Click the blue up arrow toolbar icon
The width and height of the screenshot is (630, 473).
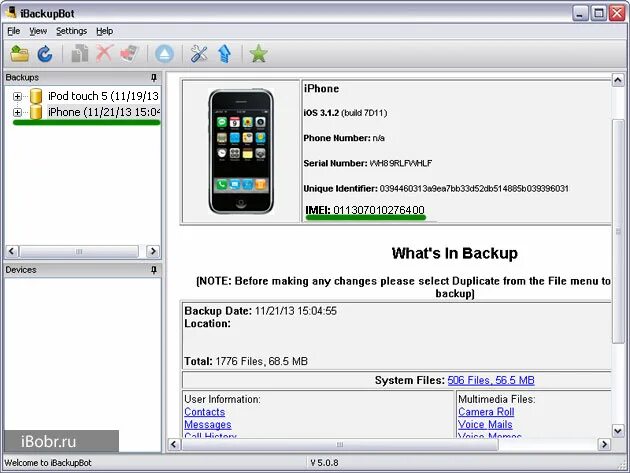224,53
